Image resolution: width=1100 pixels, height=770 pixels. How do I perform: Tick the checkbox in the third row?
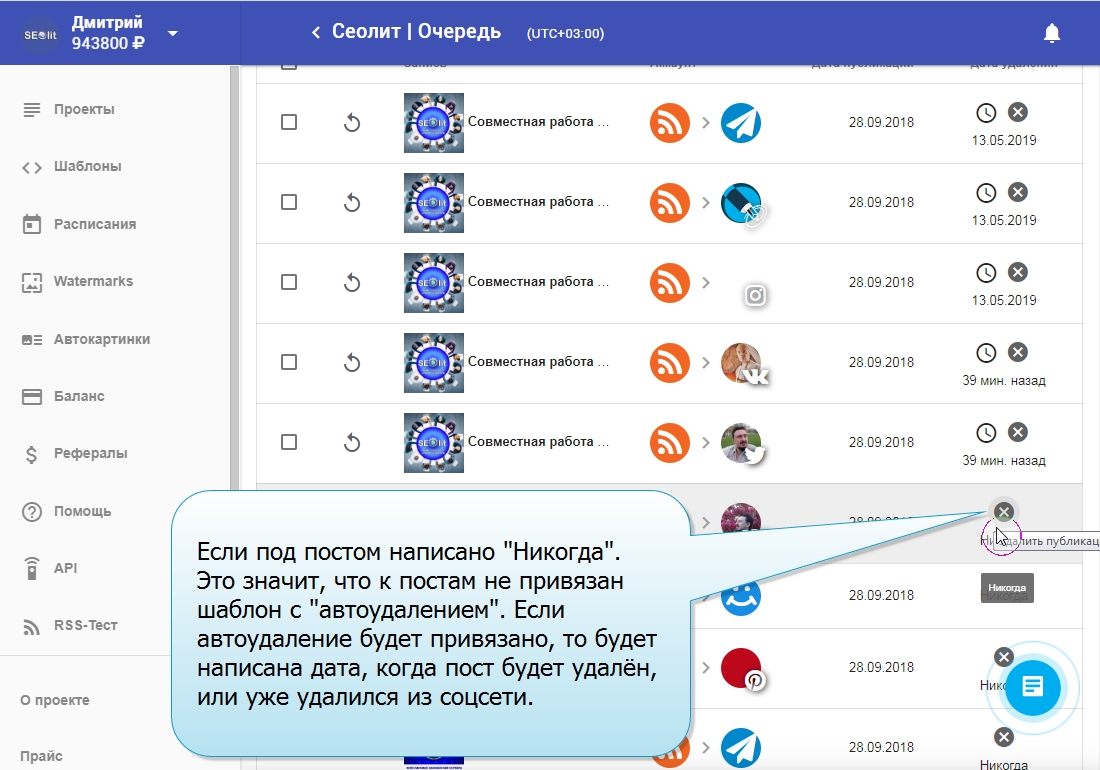pos(289,282)
